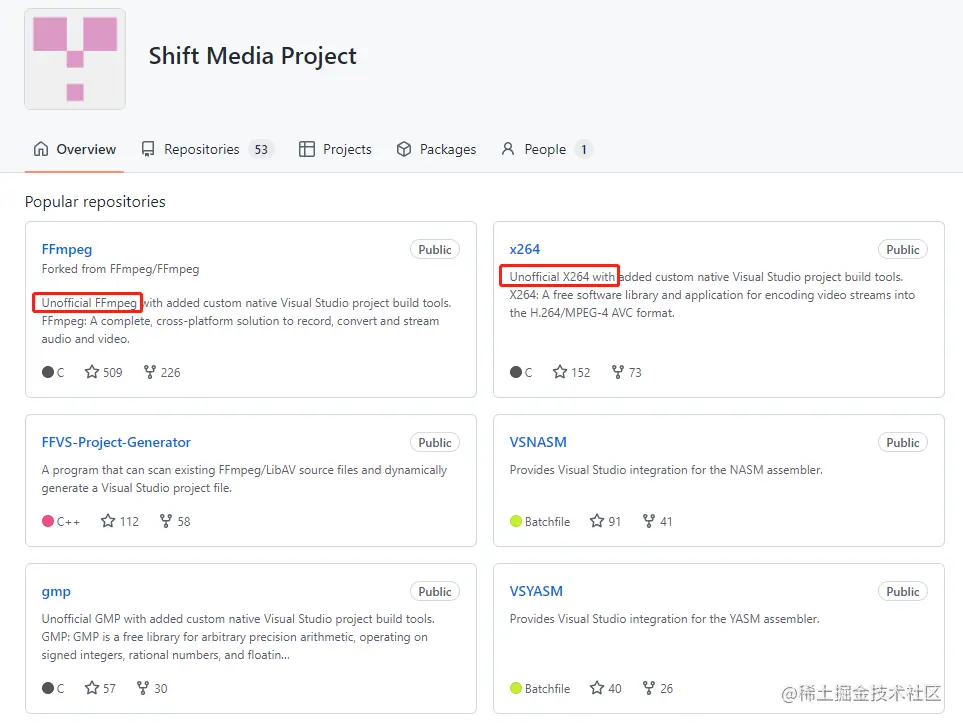Screen dimensions: 963x725
Task: Click the gmp fork count 30
Action: pyautogui.click(x=161, y=688)
